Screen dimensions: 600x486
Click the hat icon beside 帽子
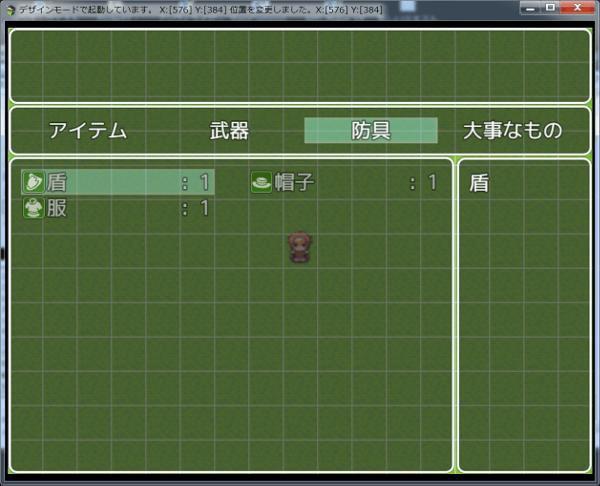262,182
